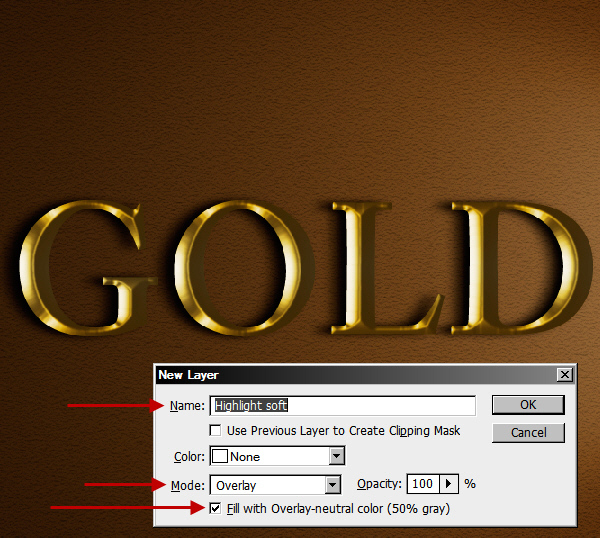Viewport: 600px width, 538px height.
Task: Close the New Layer dialog with X
Action: [565, 375]
